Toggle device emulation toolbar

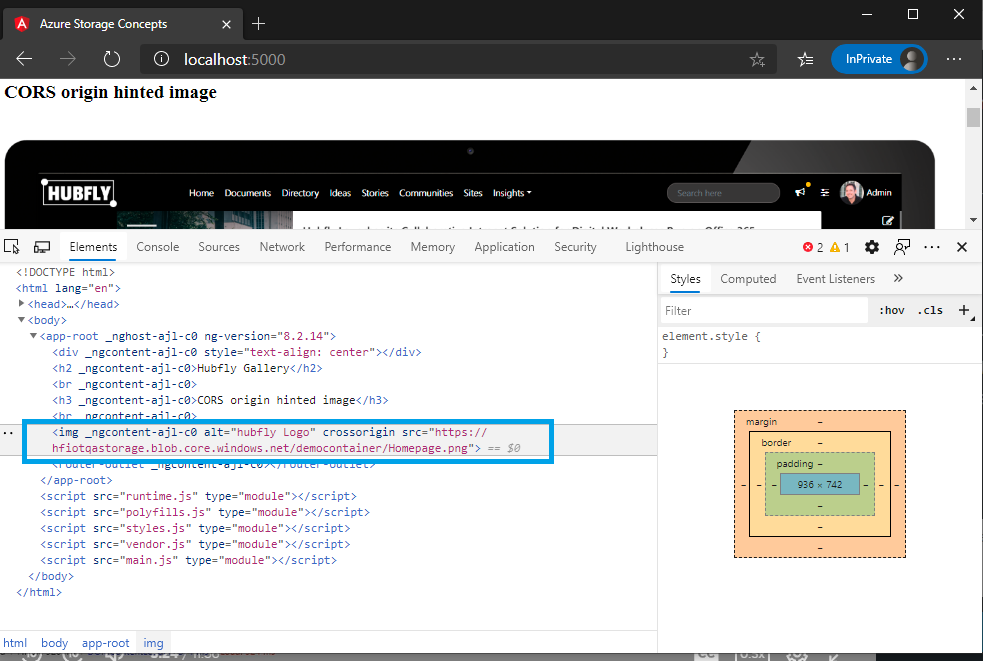(41, 247)
